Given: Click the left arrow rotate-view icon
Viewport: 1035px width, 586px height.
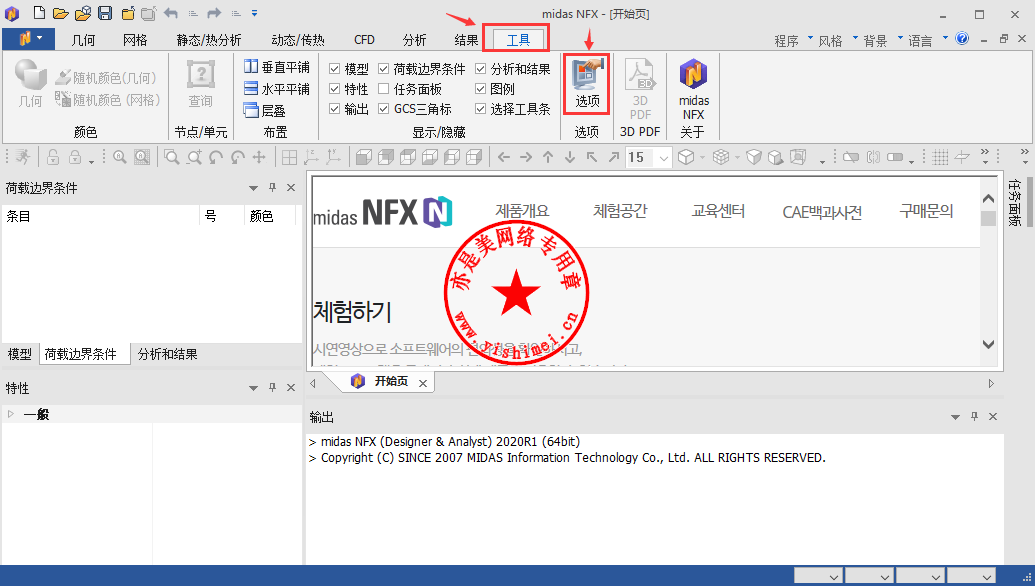Looking at the screenshot, I should pyautogui.click(x=504, y=157).
